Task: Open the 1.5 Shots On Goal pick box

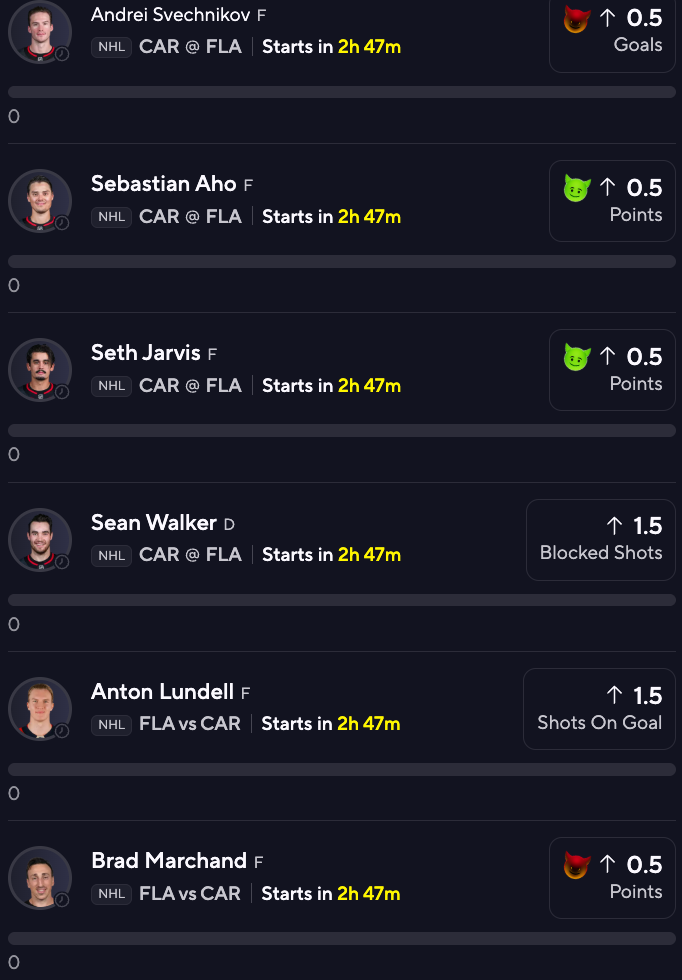Action: click(599, 709)
